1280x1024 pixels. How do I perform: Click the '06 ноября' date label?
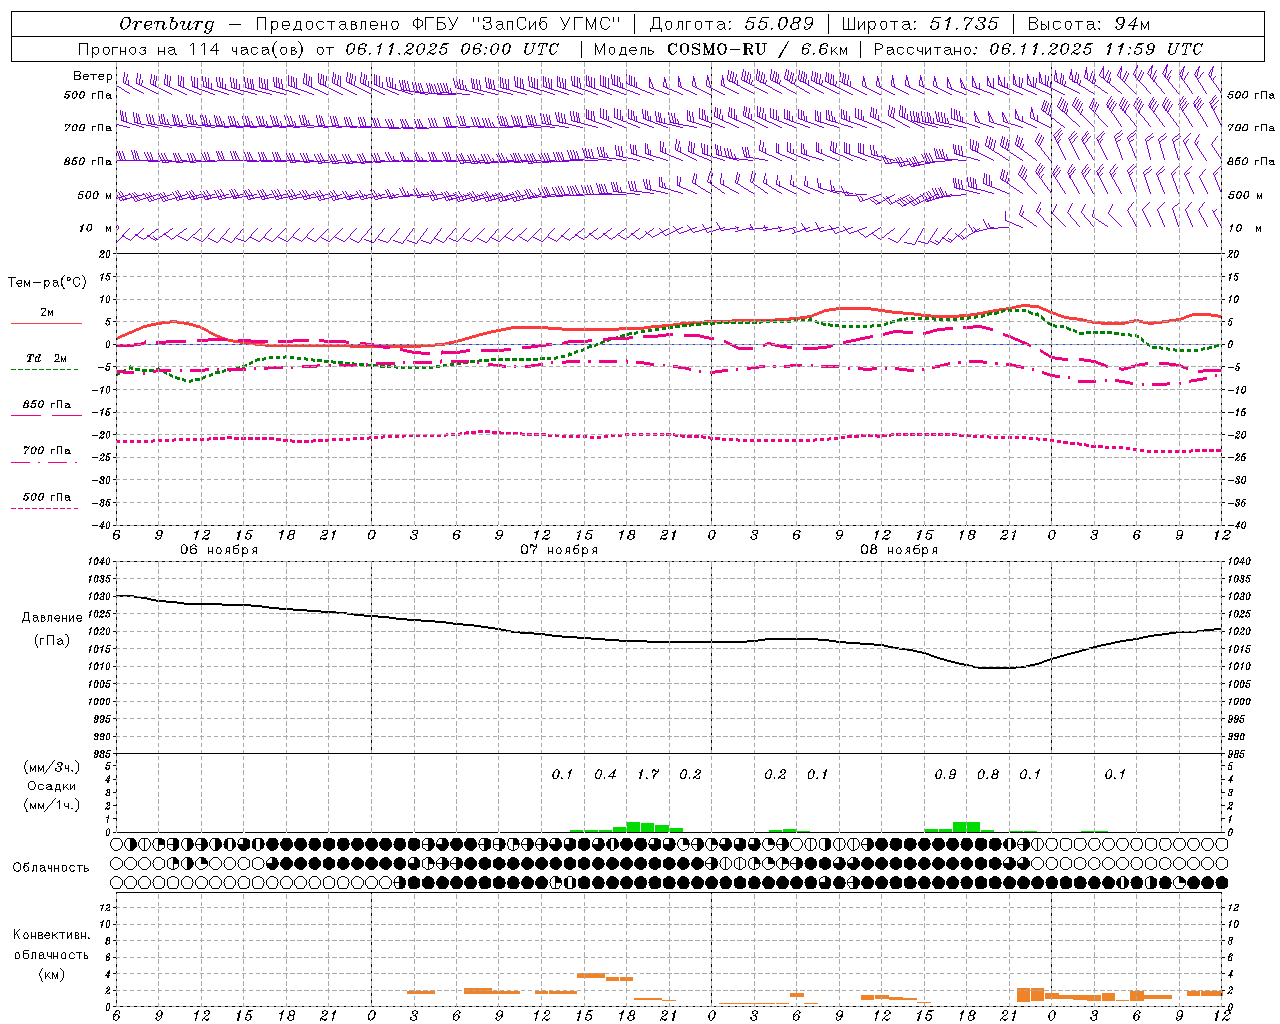pyautogui.click(x=219, y=550)
